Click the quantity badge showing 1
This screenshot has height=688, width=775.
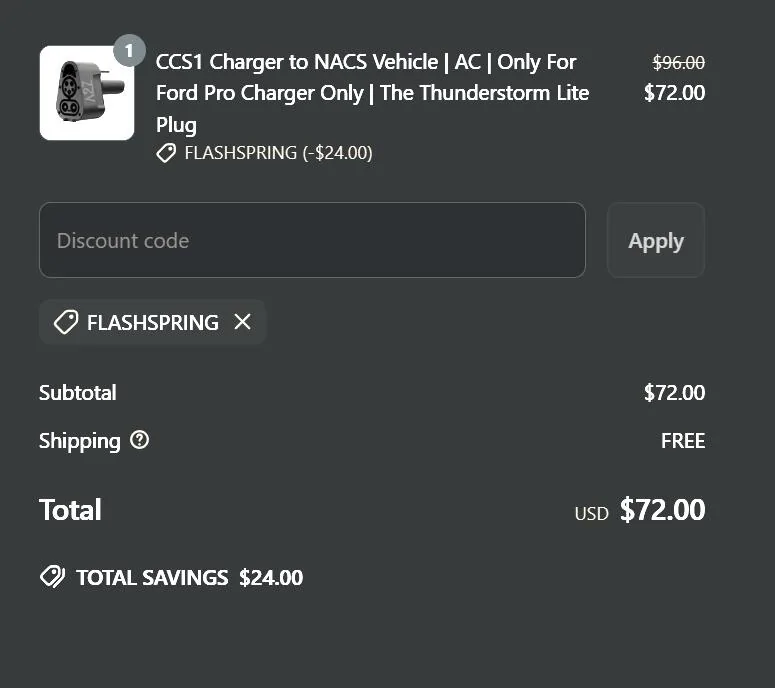(129, 50)
